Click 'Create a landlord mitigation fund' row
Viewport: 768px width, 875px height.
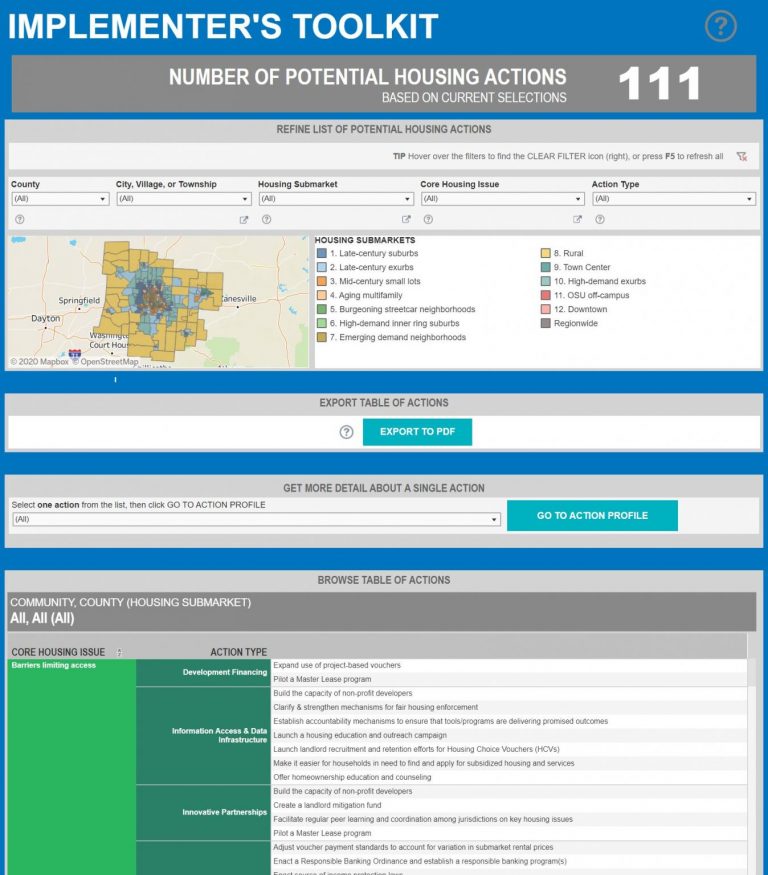pos(329,805)
